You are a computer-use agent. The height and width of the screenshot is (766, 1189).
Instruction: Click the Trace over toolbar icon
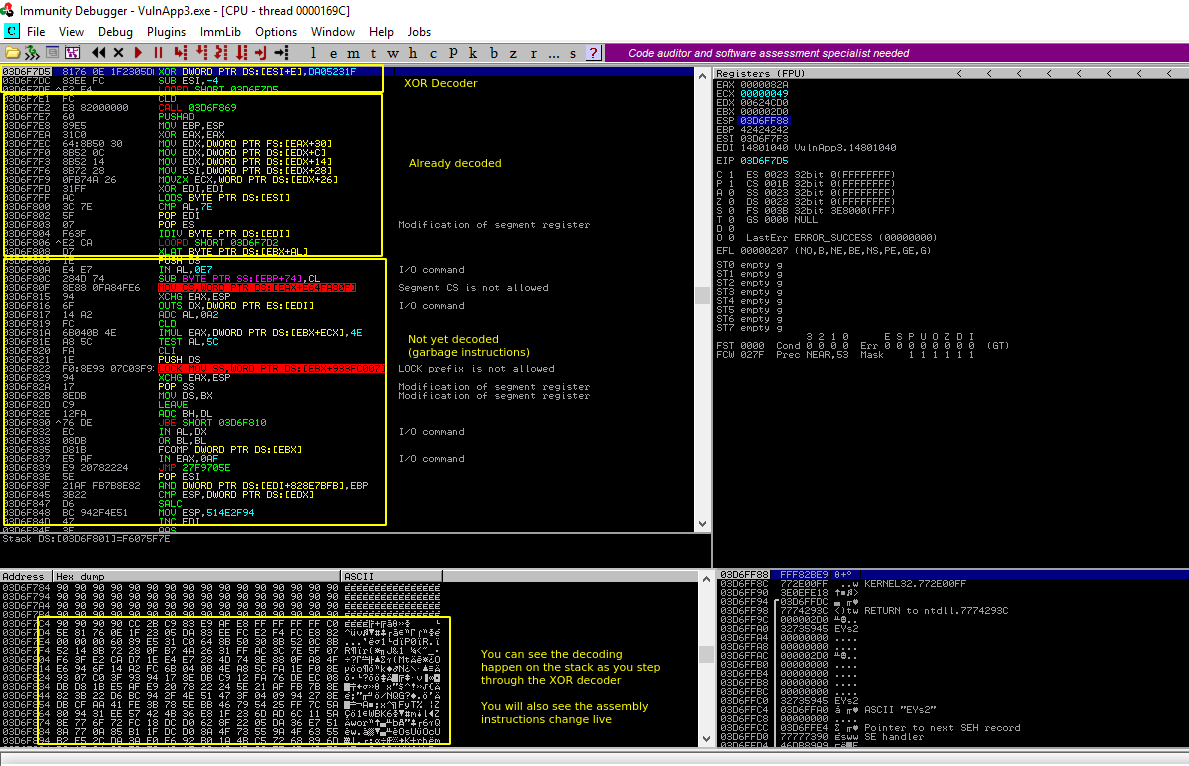click(241, 53)
